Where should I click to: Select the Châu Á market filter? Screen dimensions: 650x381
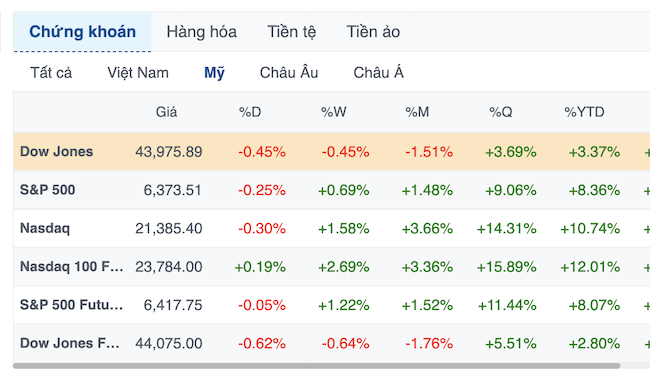click(x=378, y=73)
